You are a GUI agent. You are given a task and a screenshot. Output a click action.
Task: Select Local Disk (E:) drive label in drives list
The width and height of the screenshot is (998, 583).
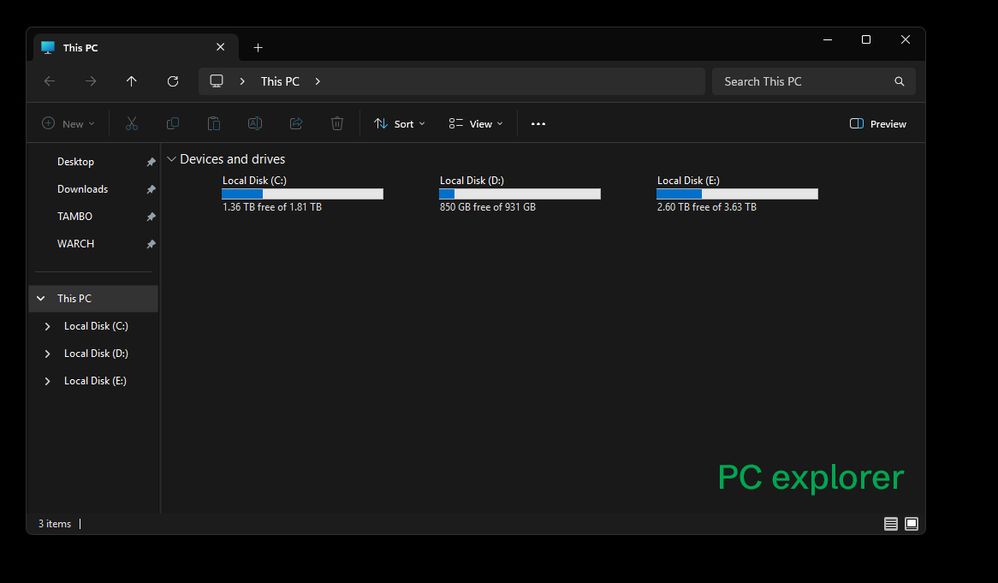(x=689, y=181)
